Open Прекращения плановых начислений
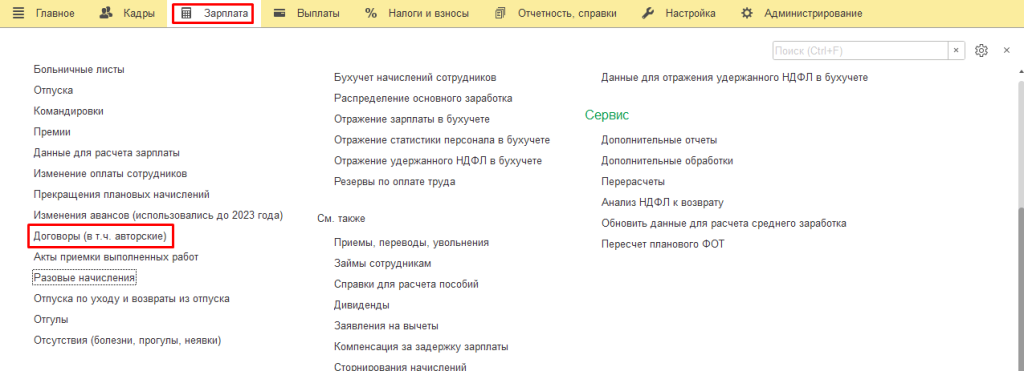Screen dimensions: 1024x371 point(121,195)
